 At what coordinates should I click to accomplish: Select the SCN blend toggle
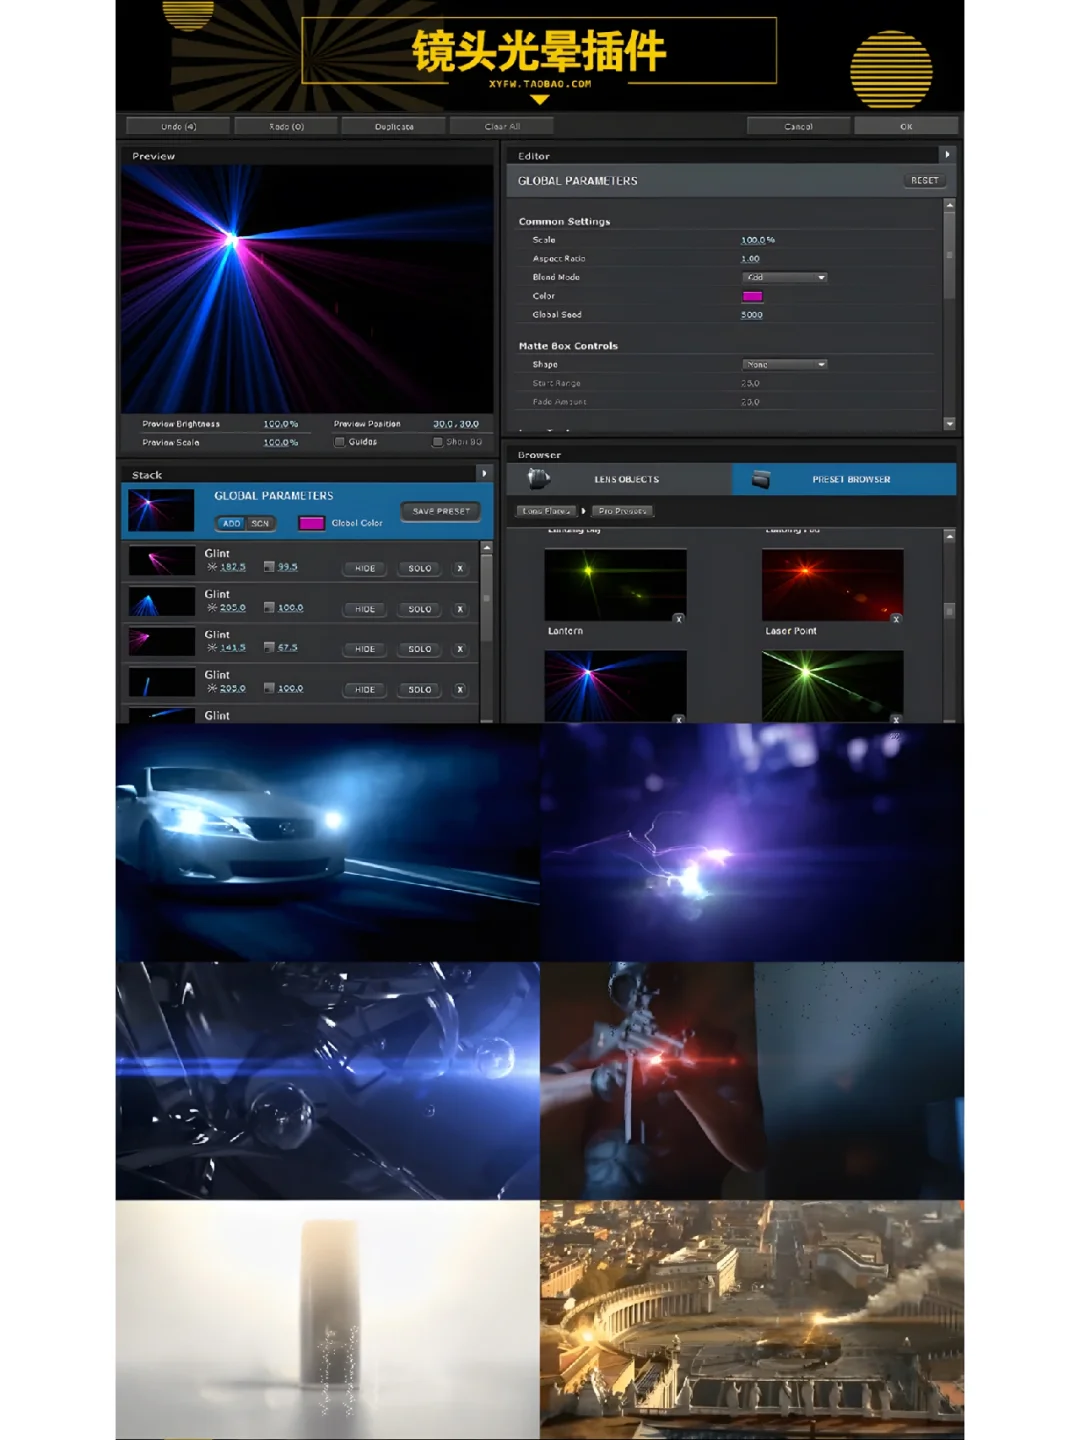(x=260, y=523)
